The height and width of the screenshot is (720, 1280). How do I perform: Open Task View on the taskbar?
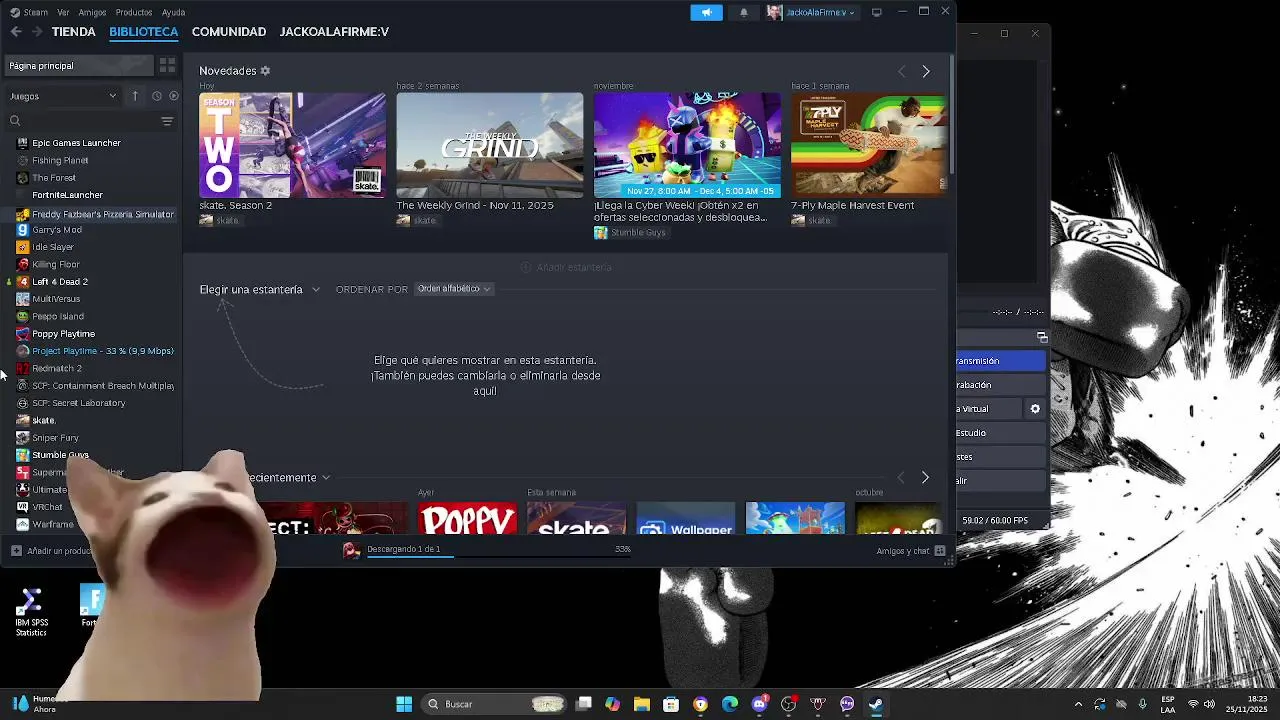pyautogui.click(x=585, y=704)
